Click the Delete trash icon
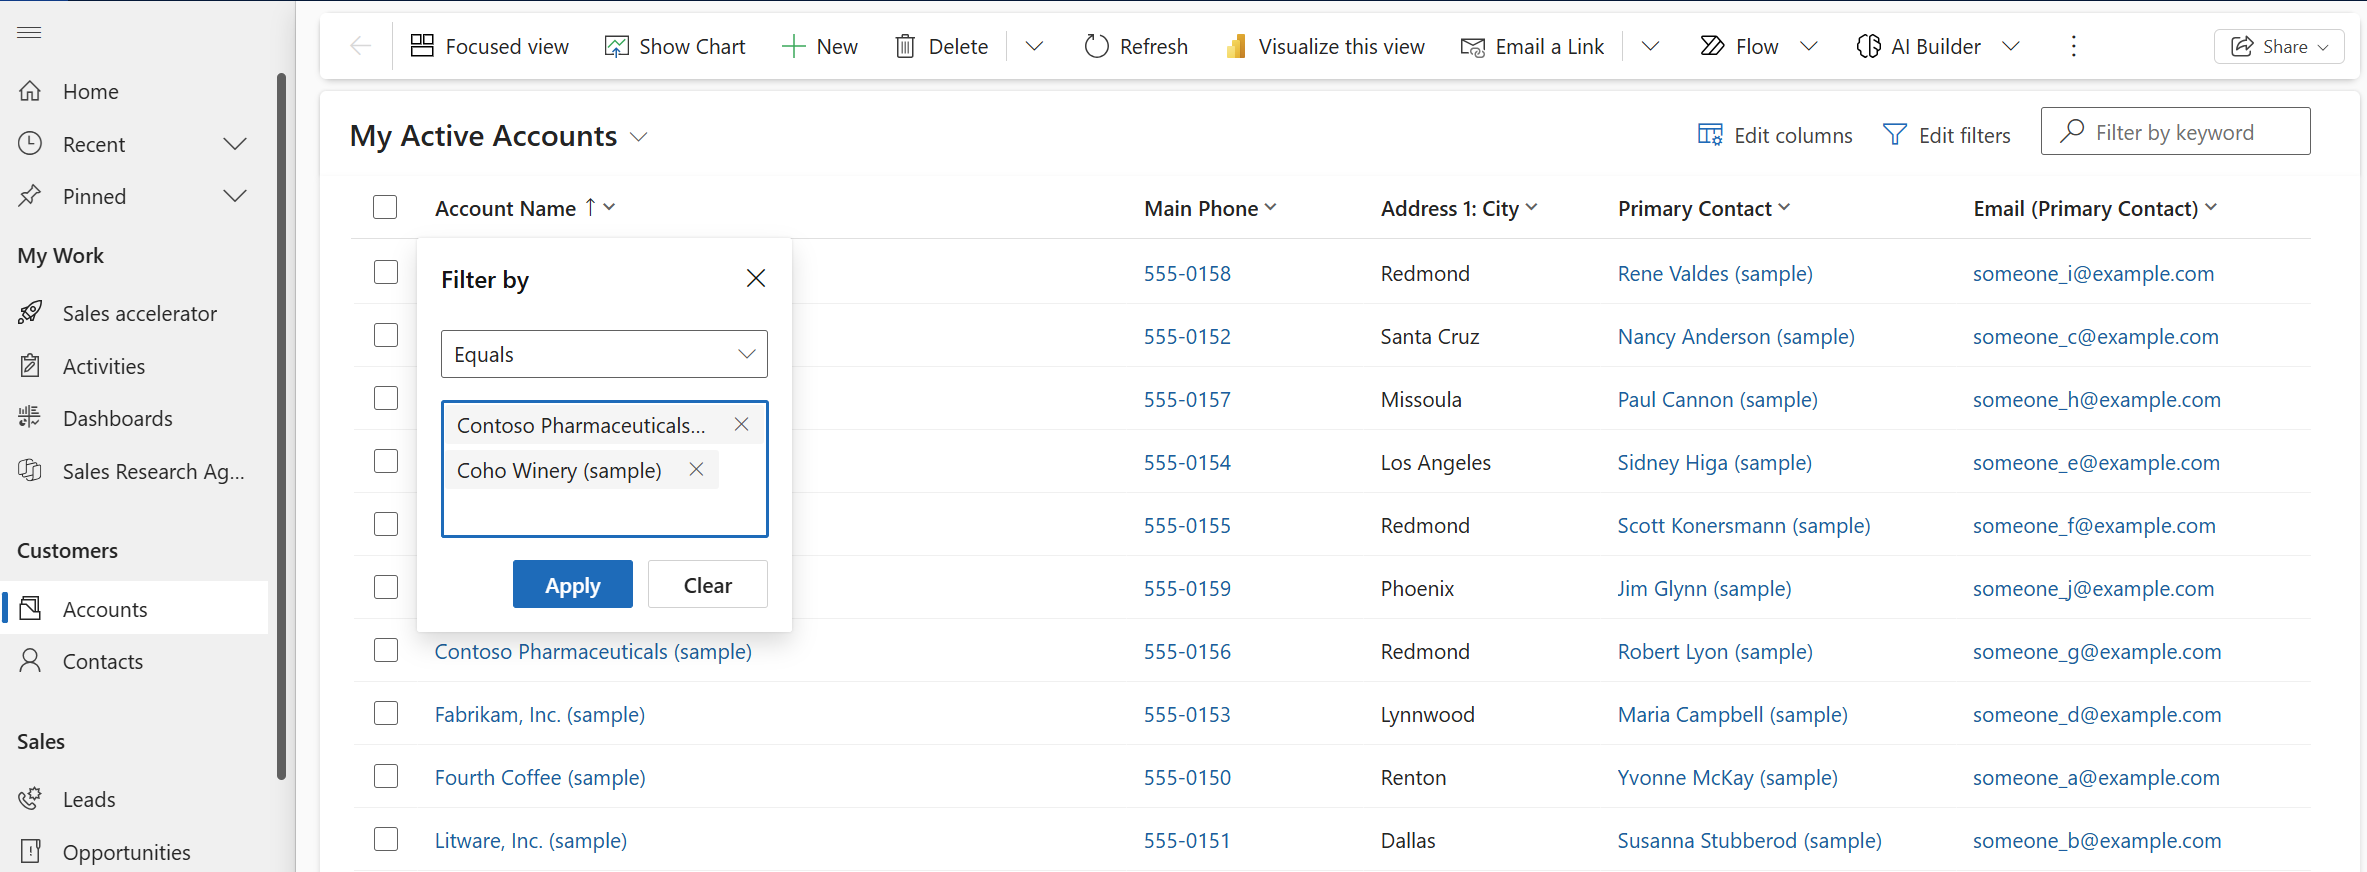 click(905, 46)
